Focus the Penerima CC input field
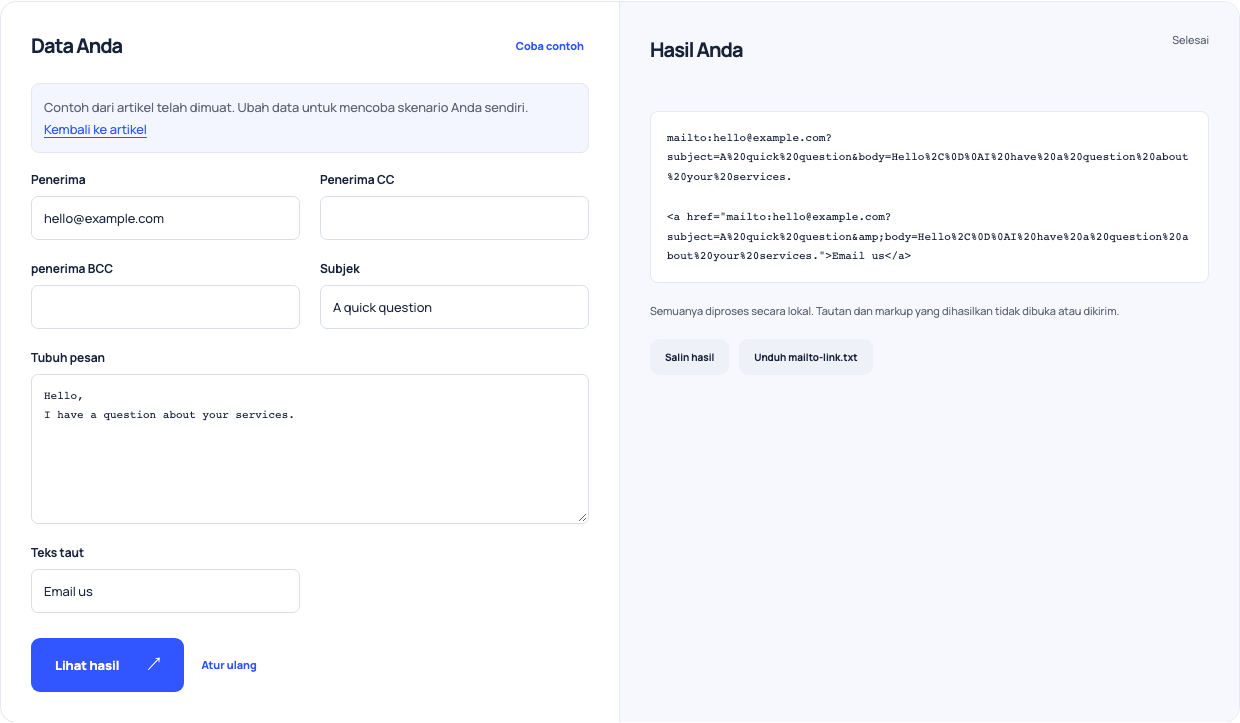Screen dimensions: 1240x723 454,218
